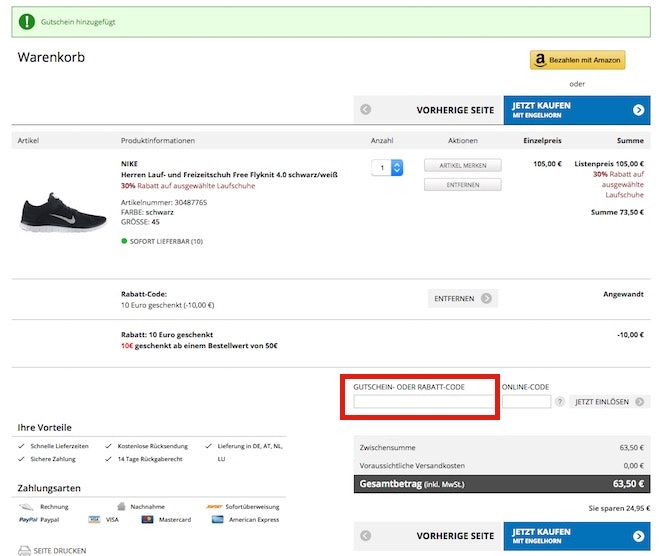
Task: Click the question mark help icon
Action: click(560, 402)
